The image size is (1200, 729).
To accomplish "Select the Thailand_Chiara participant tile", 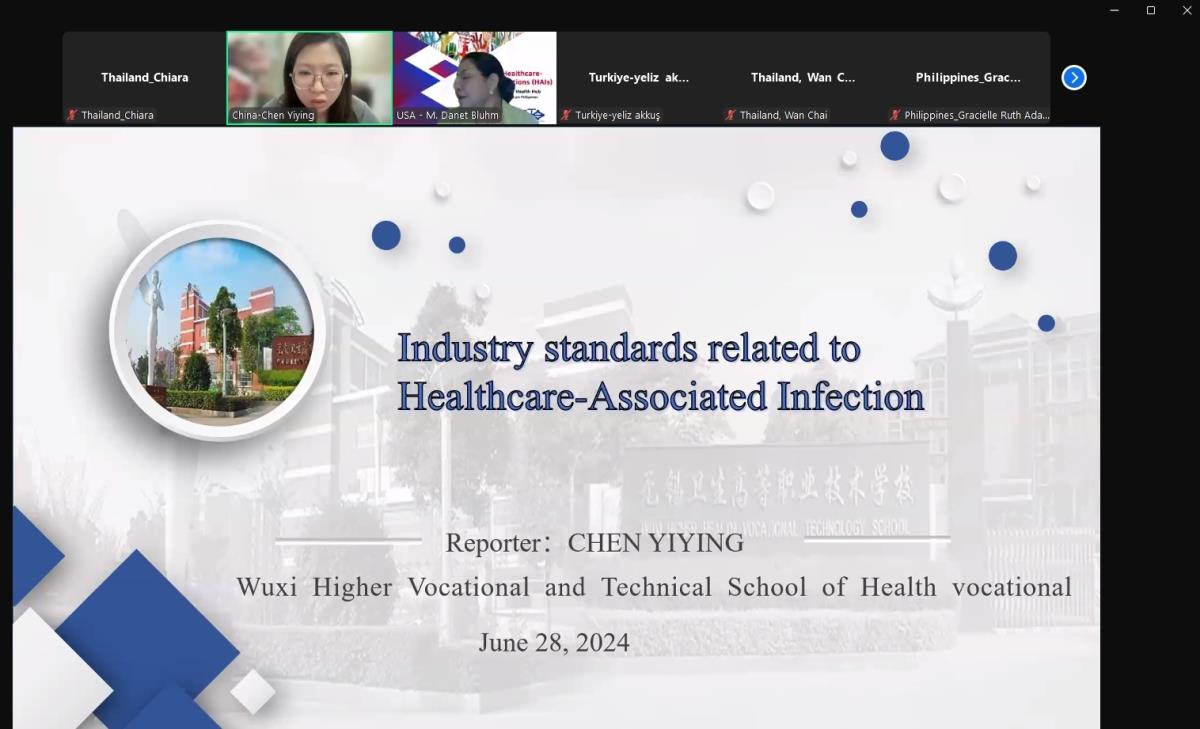I will coord(144,78).
